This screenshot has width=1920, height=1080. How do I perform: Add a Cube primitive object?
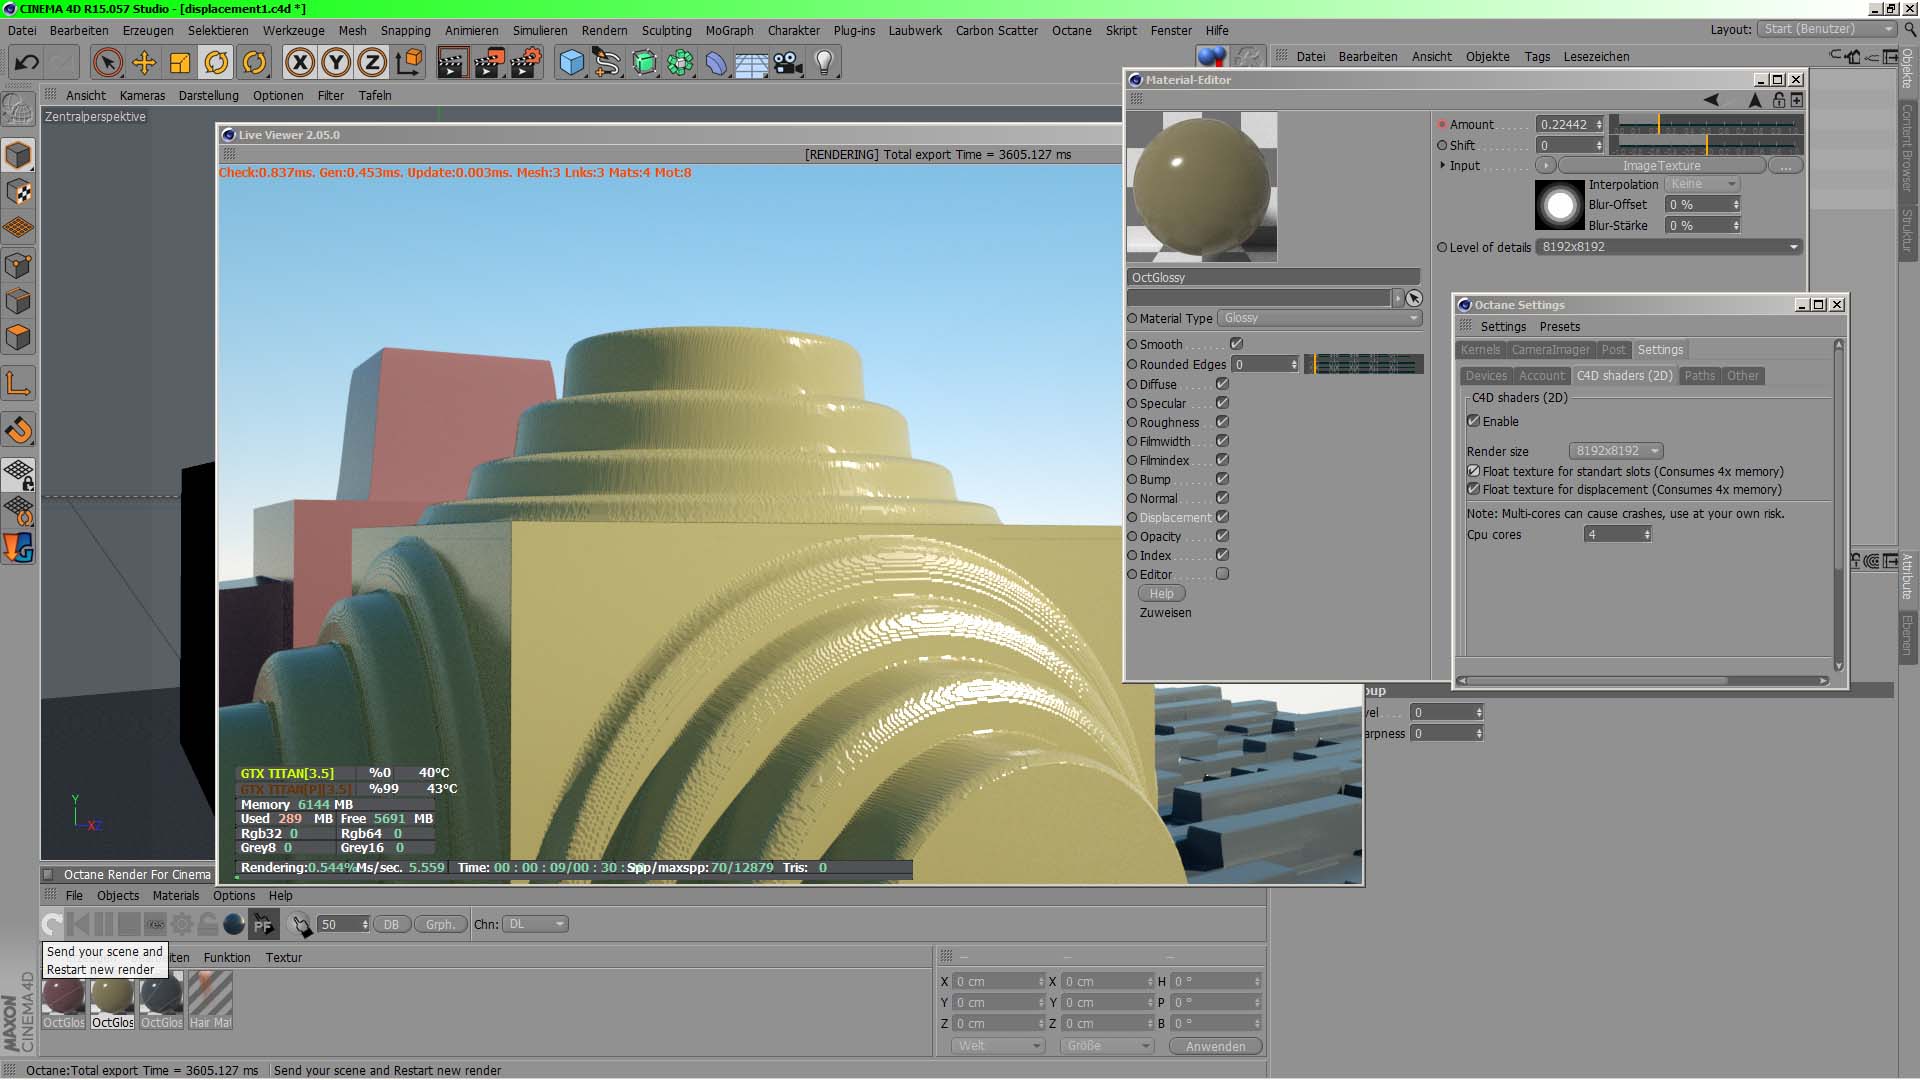tap(571, 63)
